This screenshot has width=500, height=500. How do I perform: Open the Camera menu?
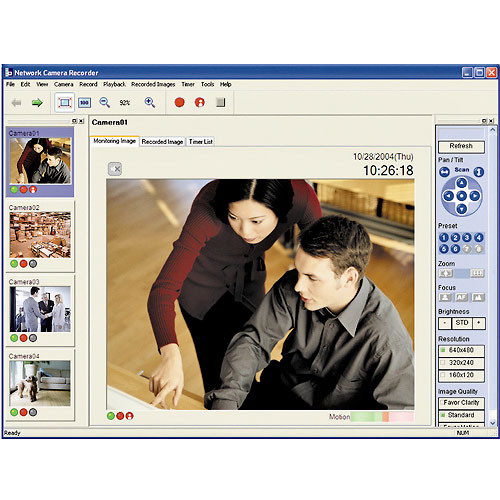click(x=64, y=84)
